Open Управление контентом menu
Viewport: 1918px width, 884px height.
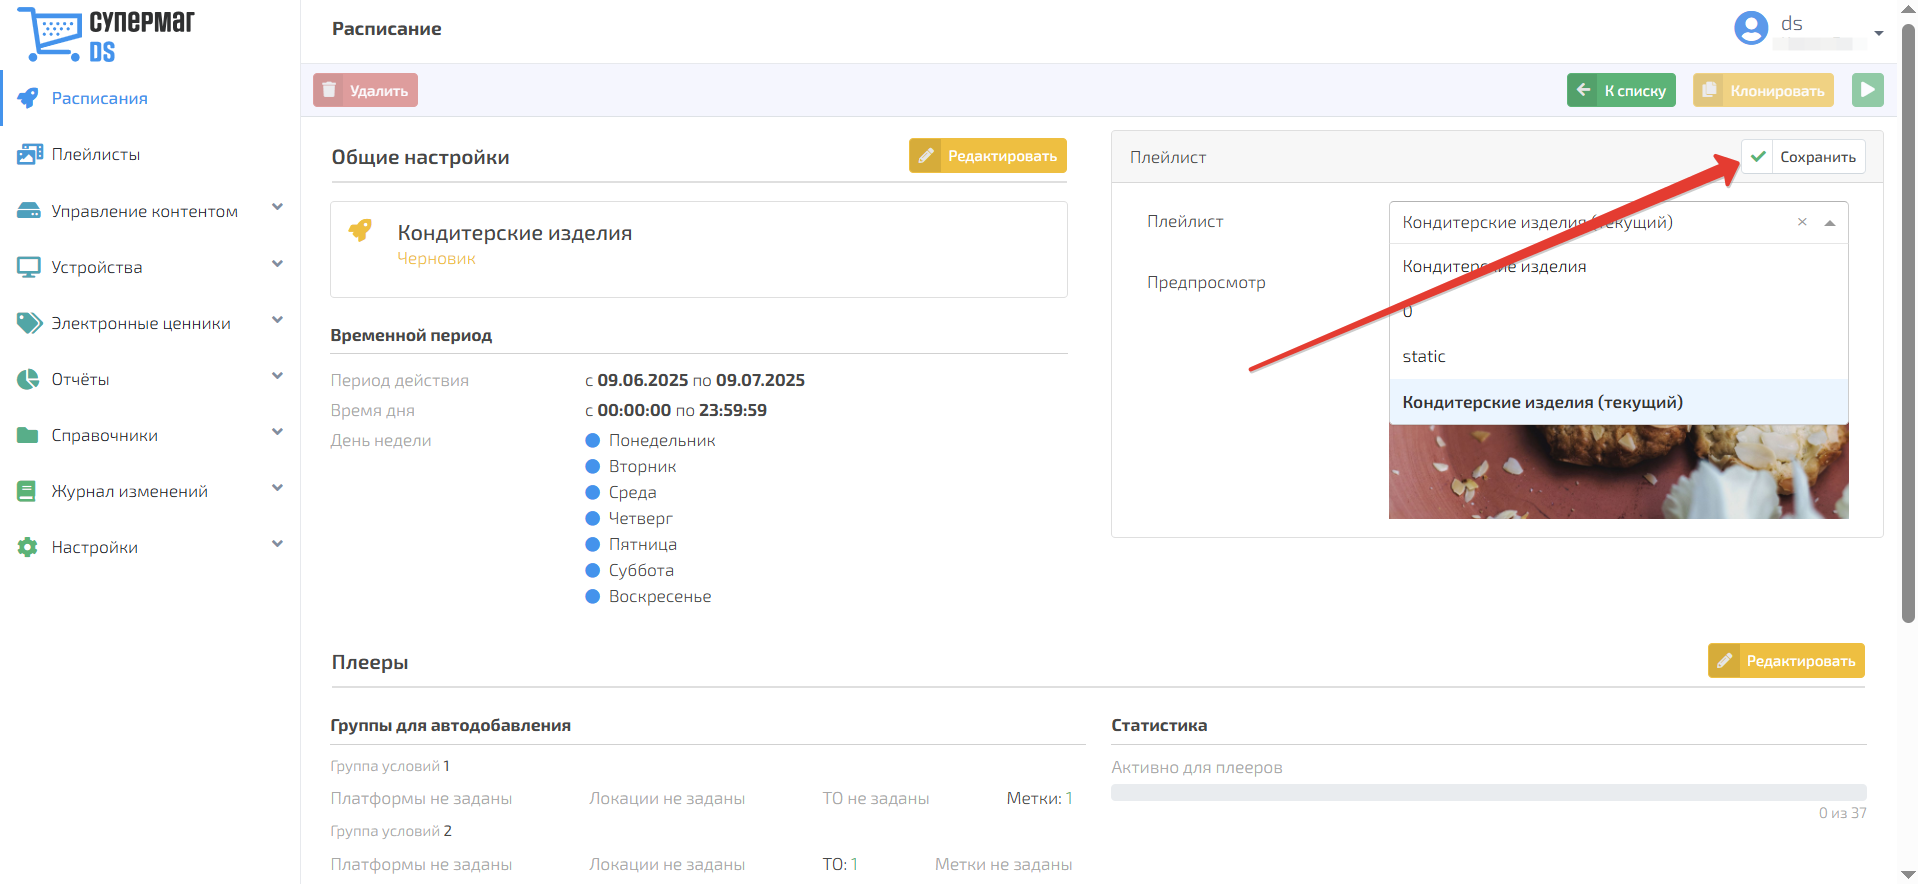[150, 211]
